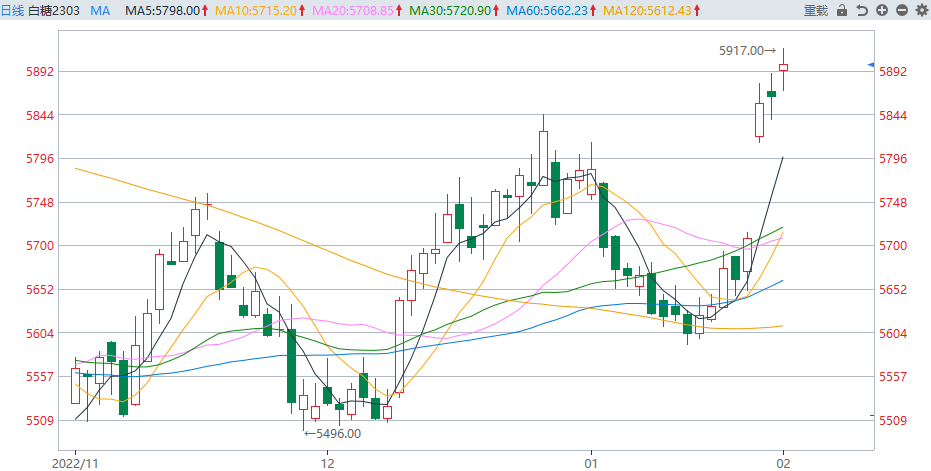931x471 pixels.
Task: Zoom out with the minus icon
Action: coord(901,10)
